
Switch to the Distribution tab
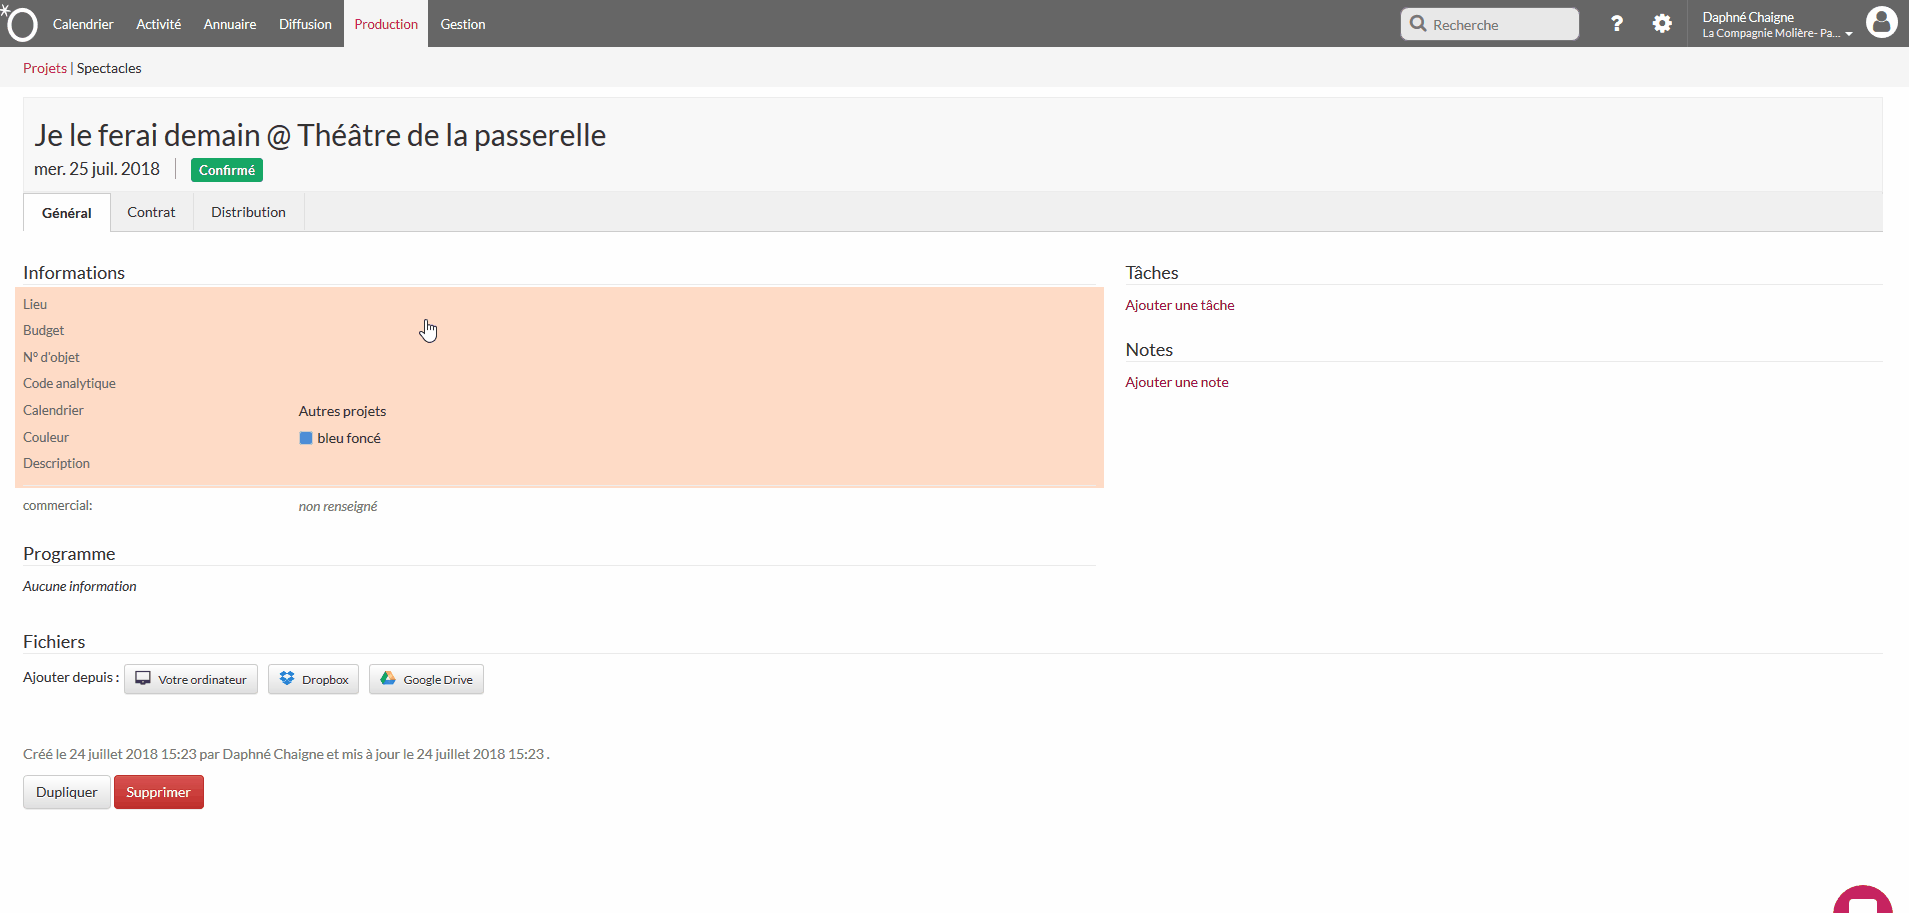coord(248,212)
